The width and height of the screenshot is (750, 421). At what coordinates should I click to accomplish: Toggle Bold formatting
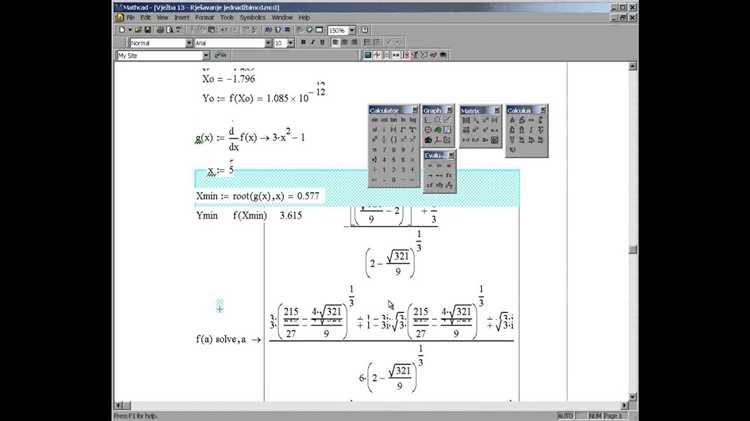[x=303, y=43]
